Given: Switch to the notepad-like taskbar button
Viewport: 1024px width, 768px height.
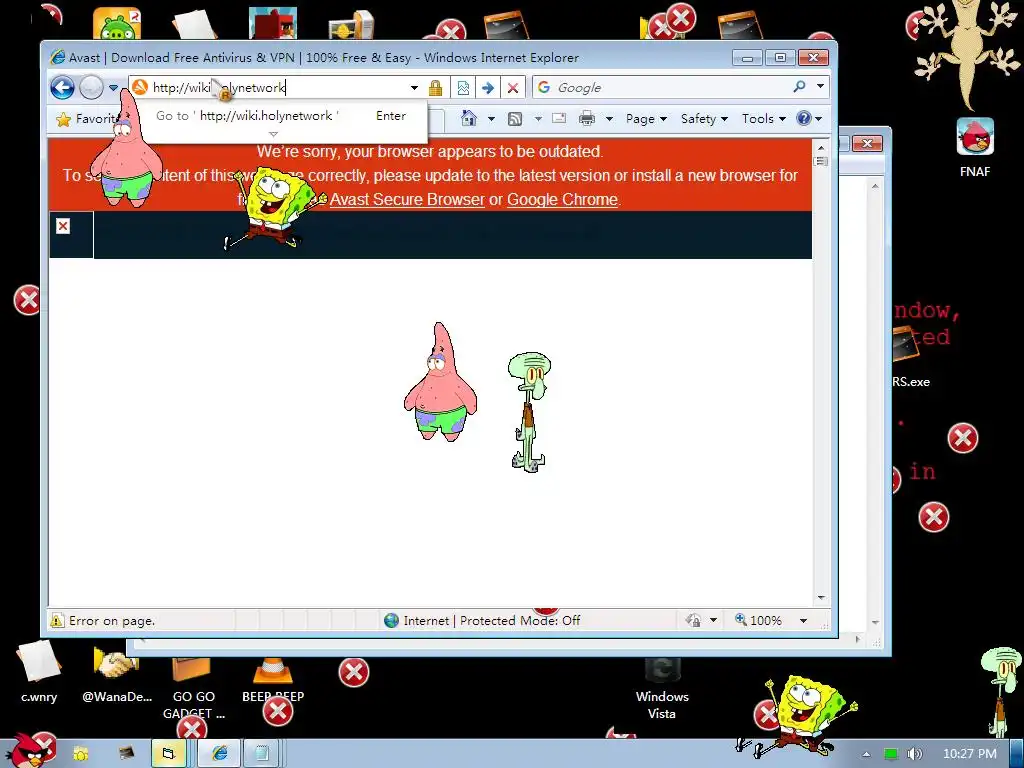Looking at the screenshot, I should pyautogui.click(x=263, y=754).
